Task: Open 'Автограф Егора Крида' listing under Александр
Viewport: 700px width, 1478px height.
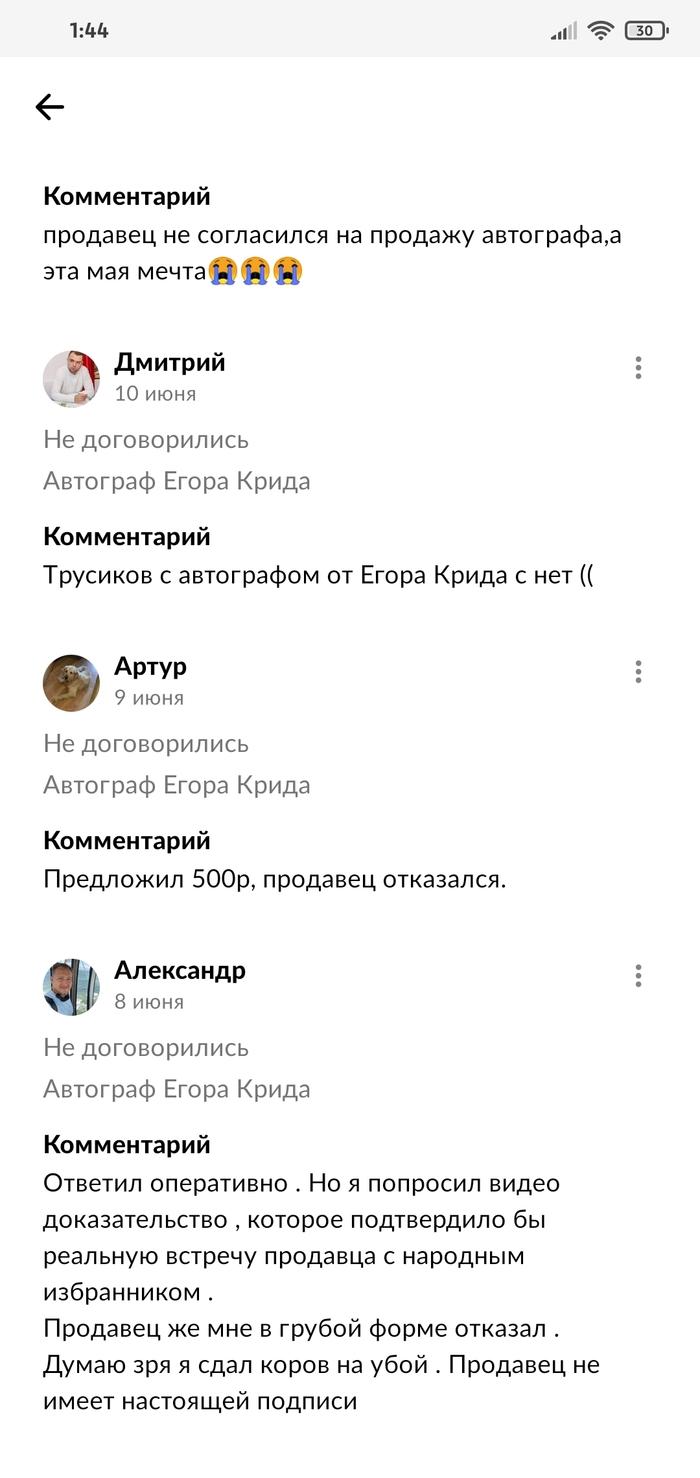Action: [x=177, y=1089]
